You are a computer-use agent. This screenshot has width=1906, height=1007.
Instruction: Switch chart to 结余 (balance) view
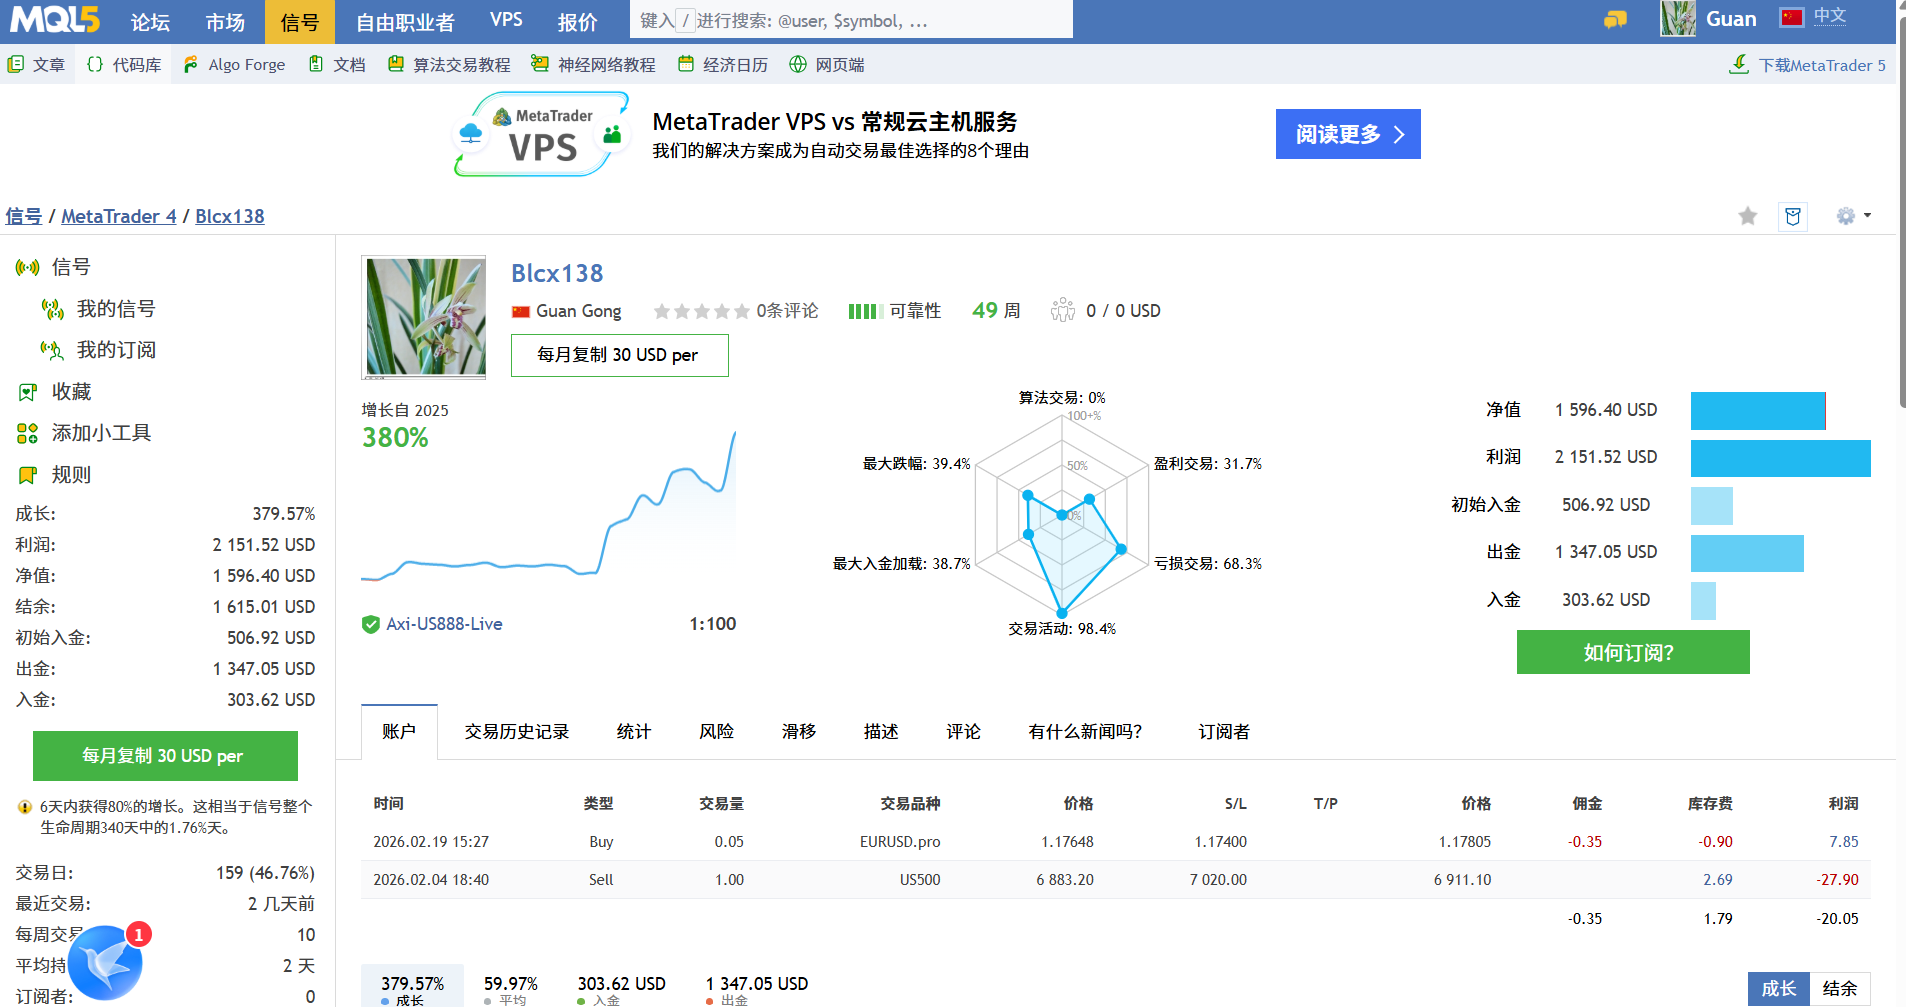tap(1839, 988)
